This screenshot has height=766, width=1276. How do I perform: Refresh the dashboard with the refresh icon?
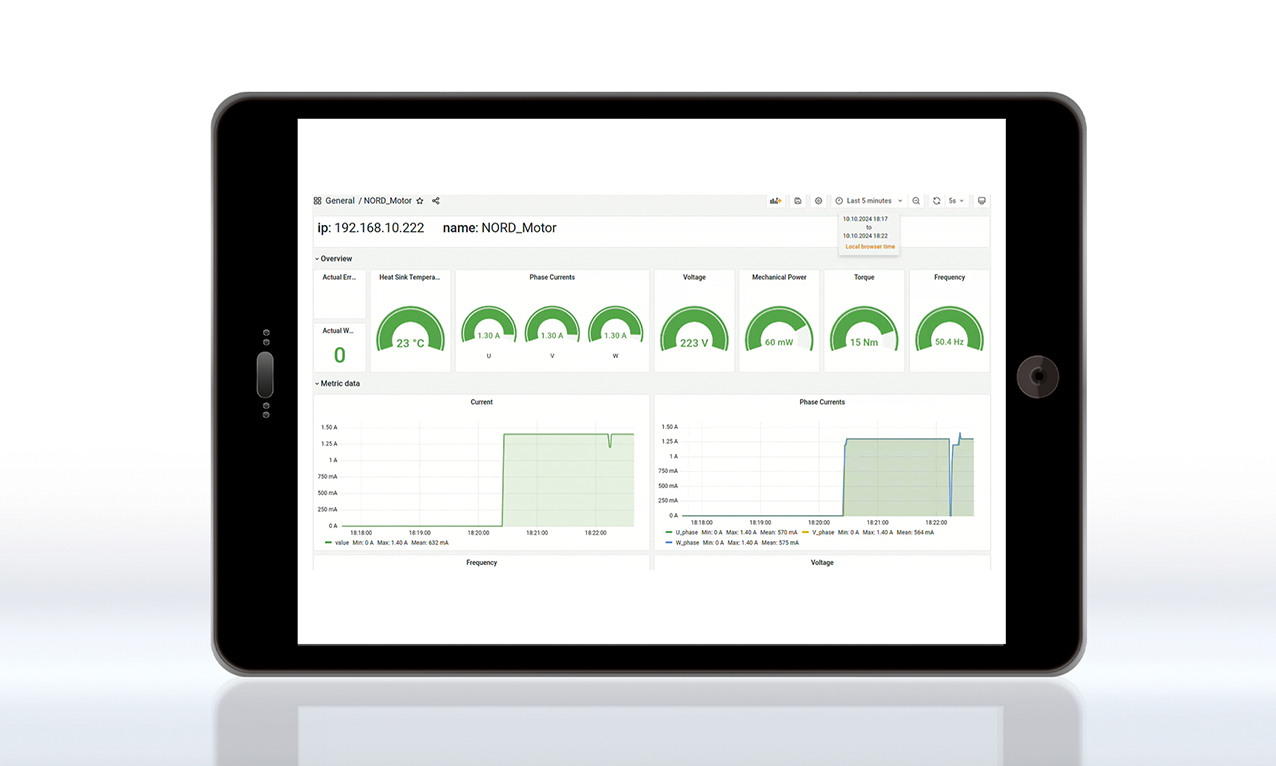pos(935,200)
